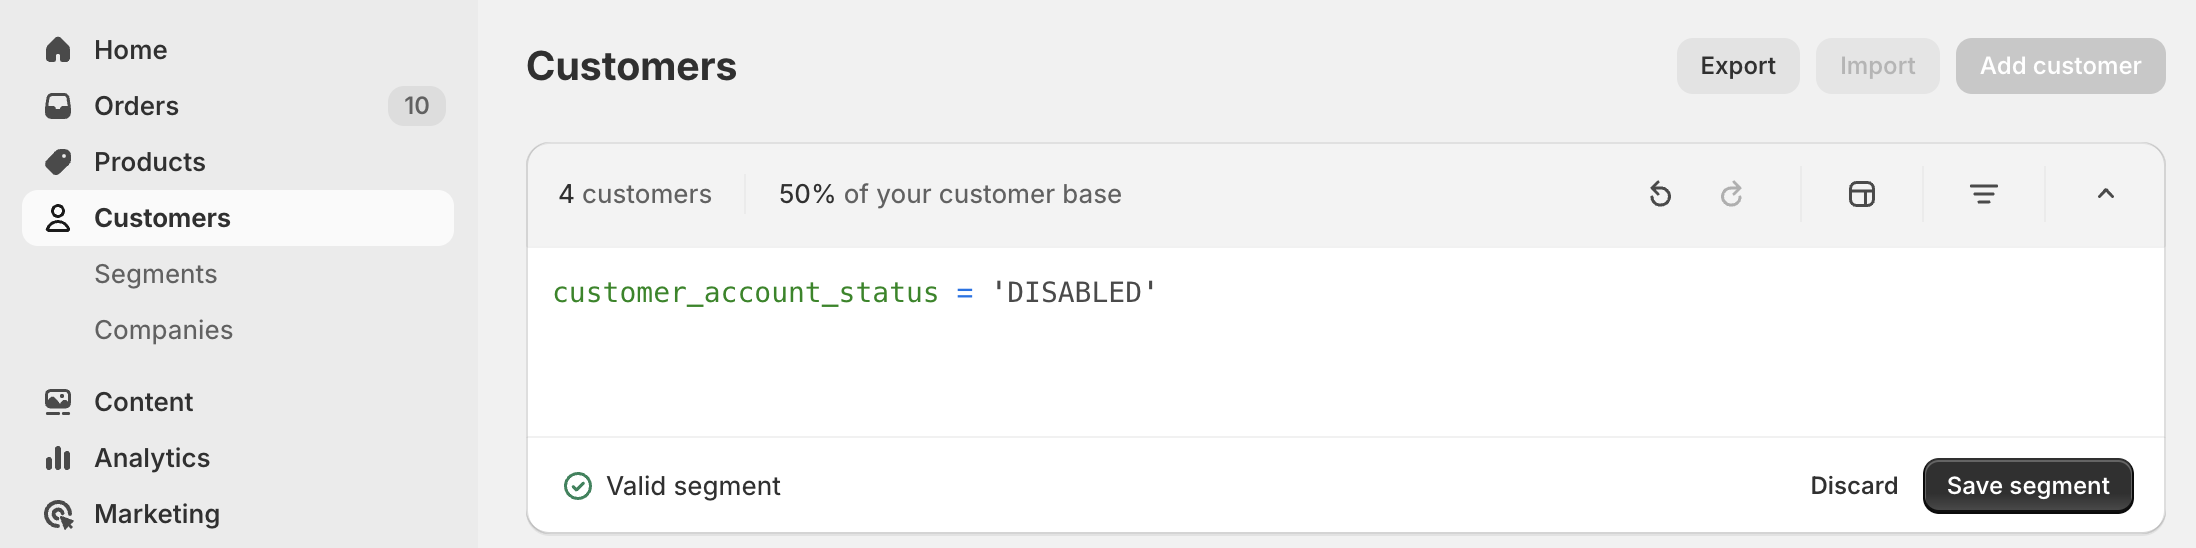Viewport: 2196px width, 548px height.
Task: Click the Add customer button
Action: [x=2061, y=66]
